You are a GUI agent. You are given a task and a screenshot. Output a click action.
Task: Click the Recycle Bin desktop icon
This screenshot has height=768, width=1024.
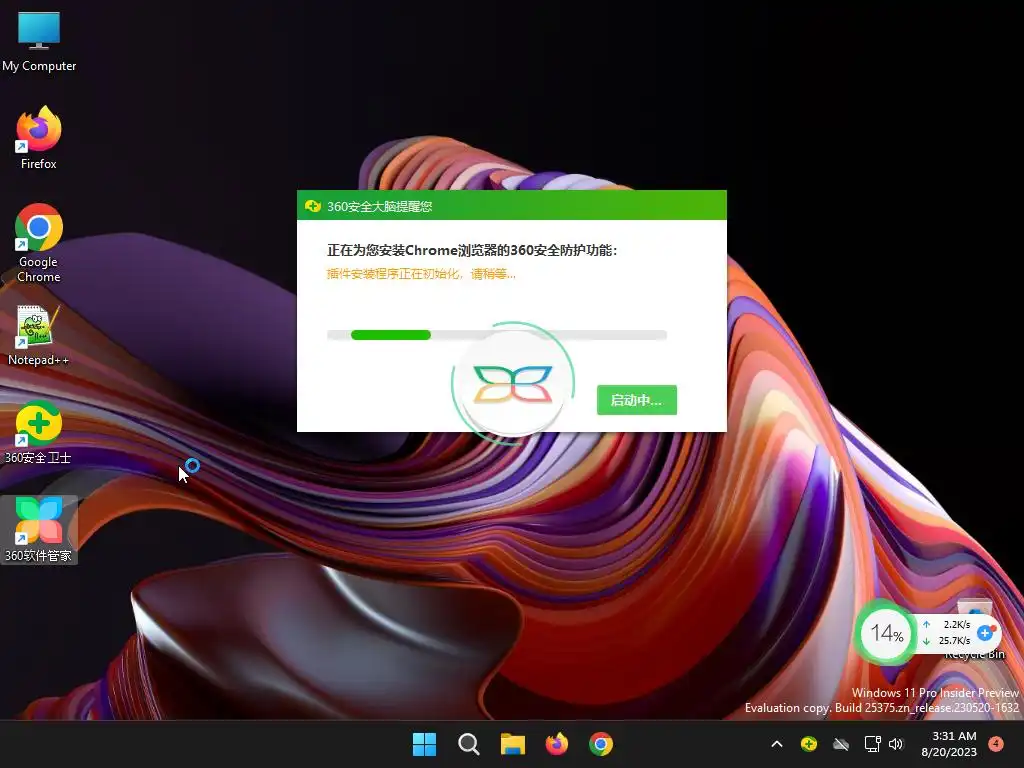[974, 630]
